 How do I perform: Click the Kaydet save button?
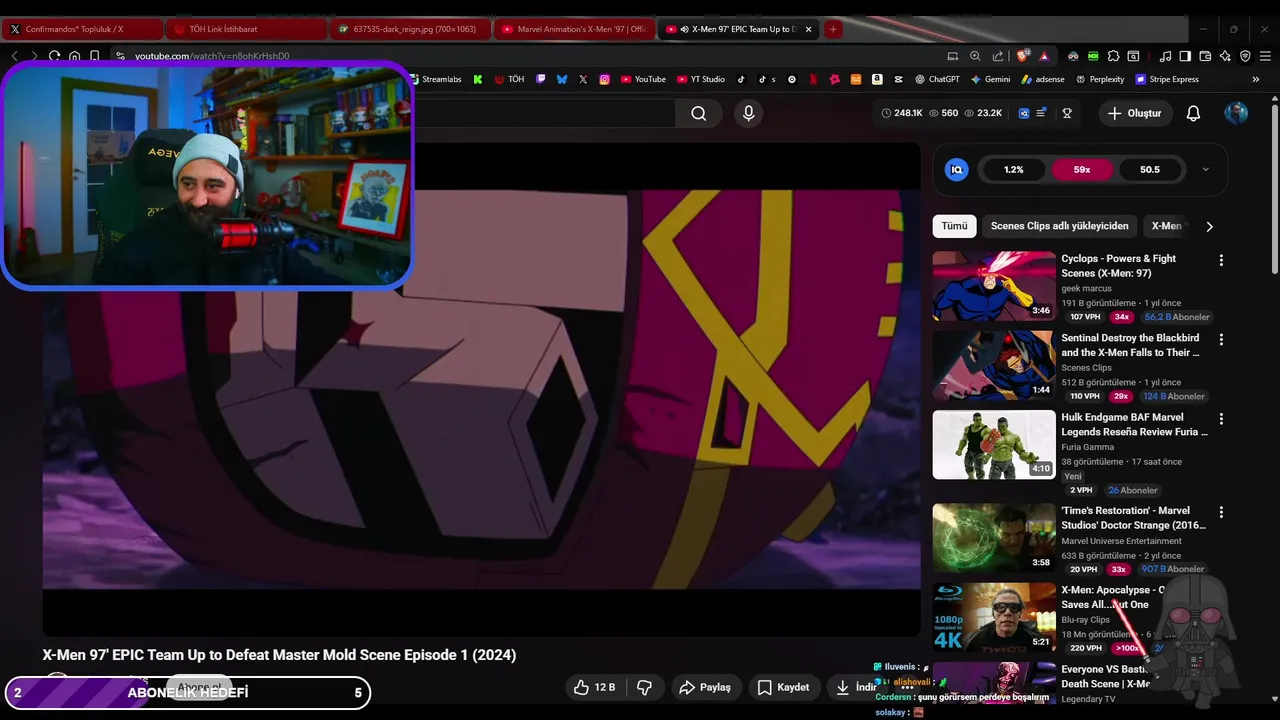pos(783,687)
